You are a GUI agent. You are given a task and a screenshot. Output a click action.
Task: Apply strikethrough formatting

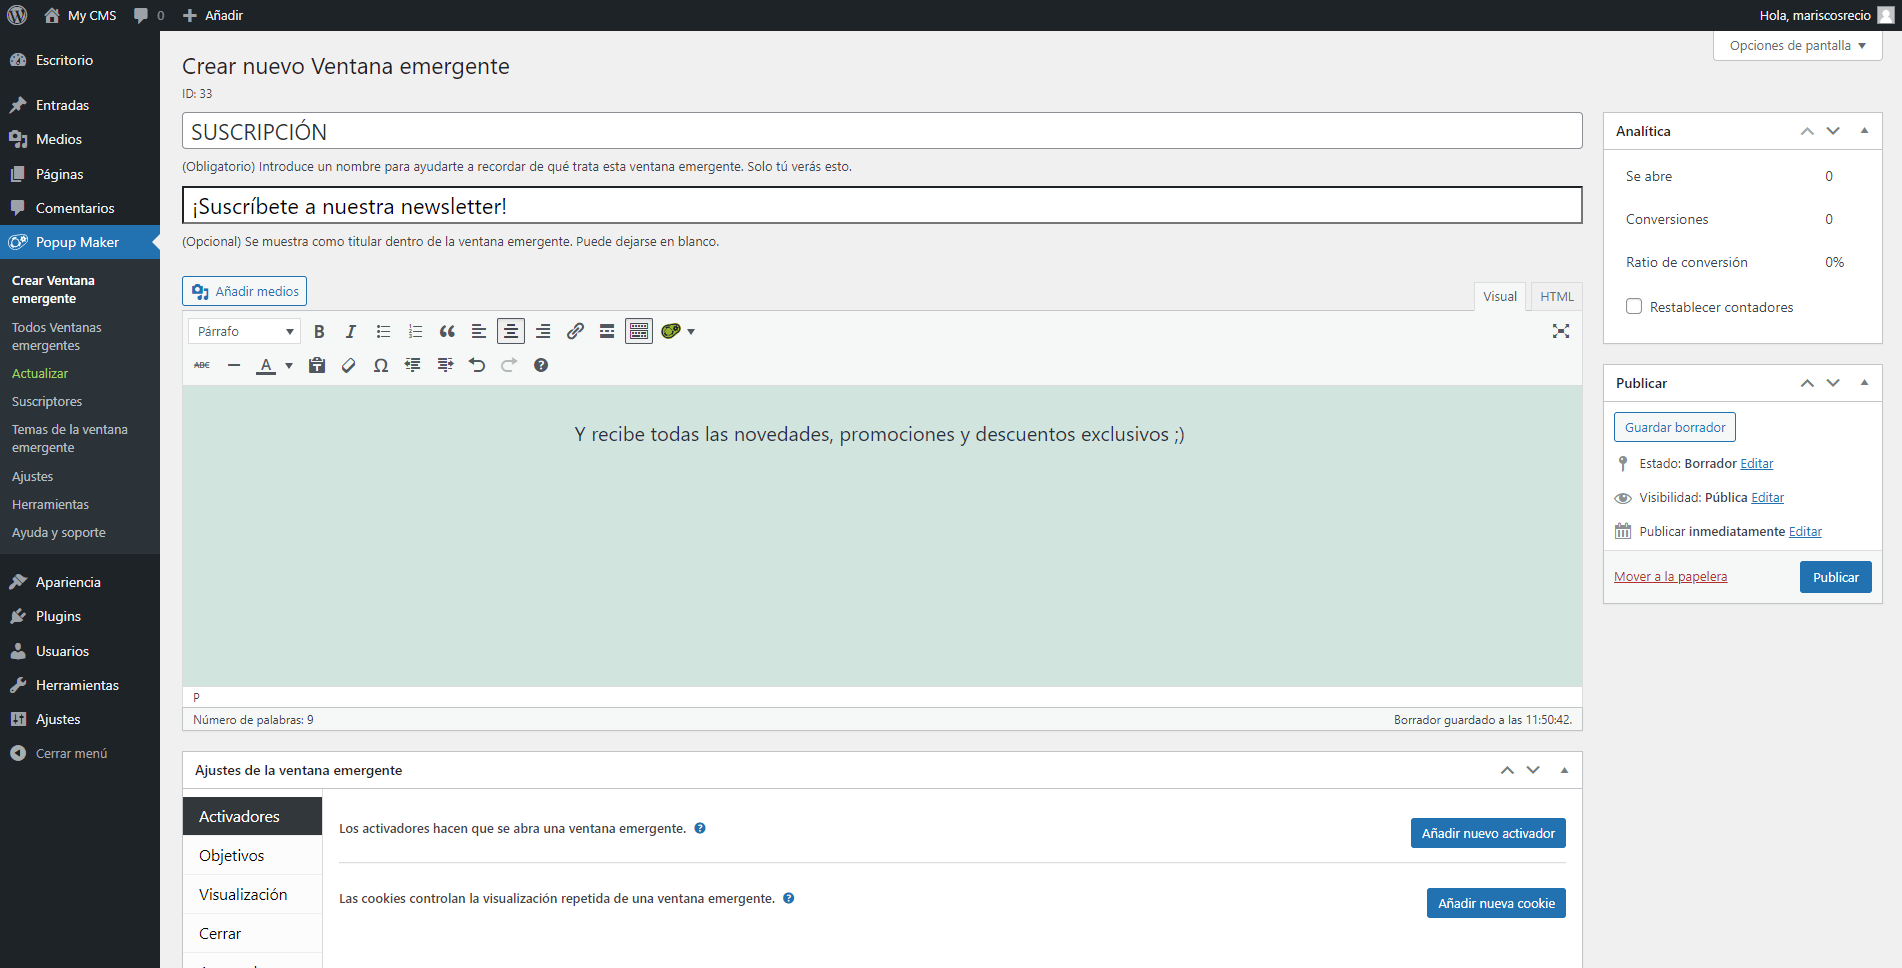tap(202, 365)
